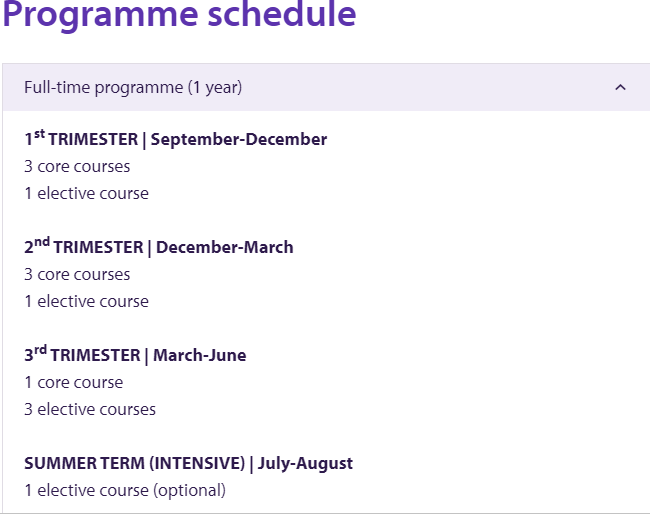Select the '1 core course' line

click(x=74, y=382)
